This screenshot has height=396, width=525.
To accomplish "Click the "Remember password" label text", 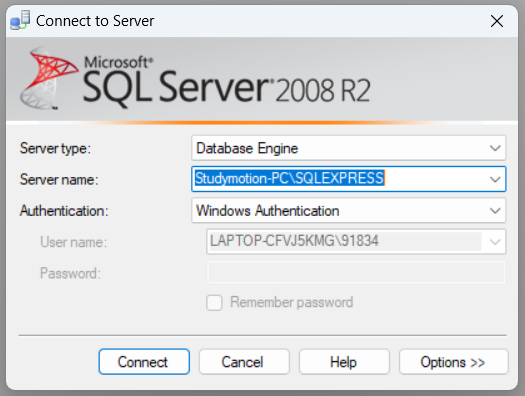I will [x=292, y=302].
